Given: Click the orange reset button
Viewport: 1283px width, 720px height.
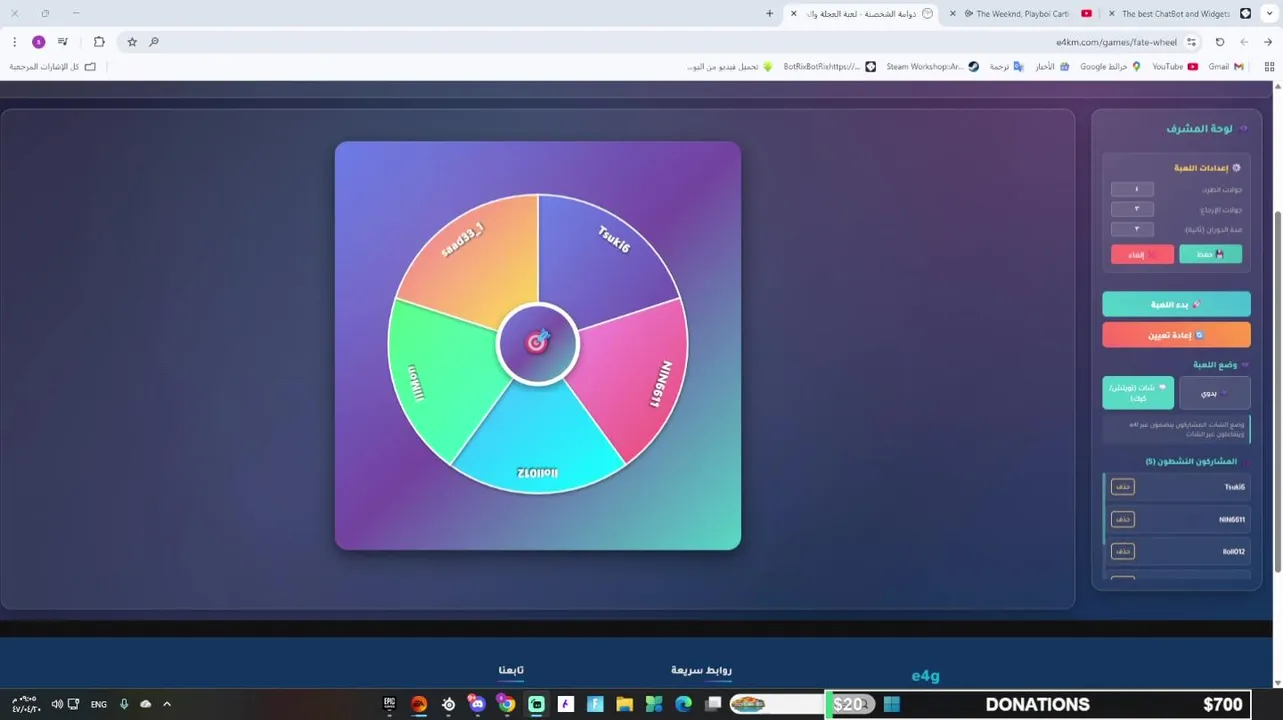Looking at the screenshot, I should pyautogui.click(x=1176, y=335).
